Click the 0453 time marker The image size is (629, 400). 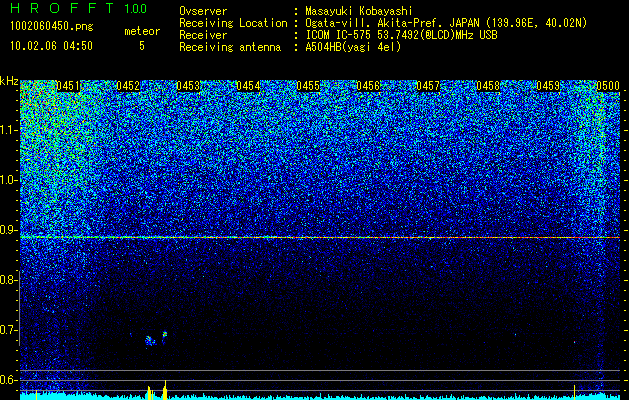point(188,86)
